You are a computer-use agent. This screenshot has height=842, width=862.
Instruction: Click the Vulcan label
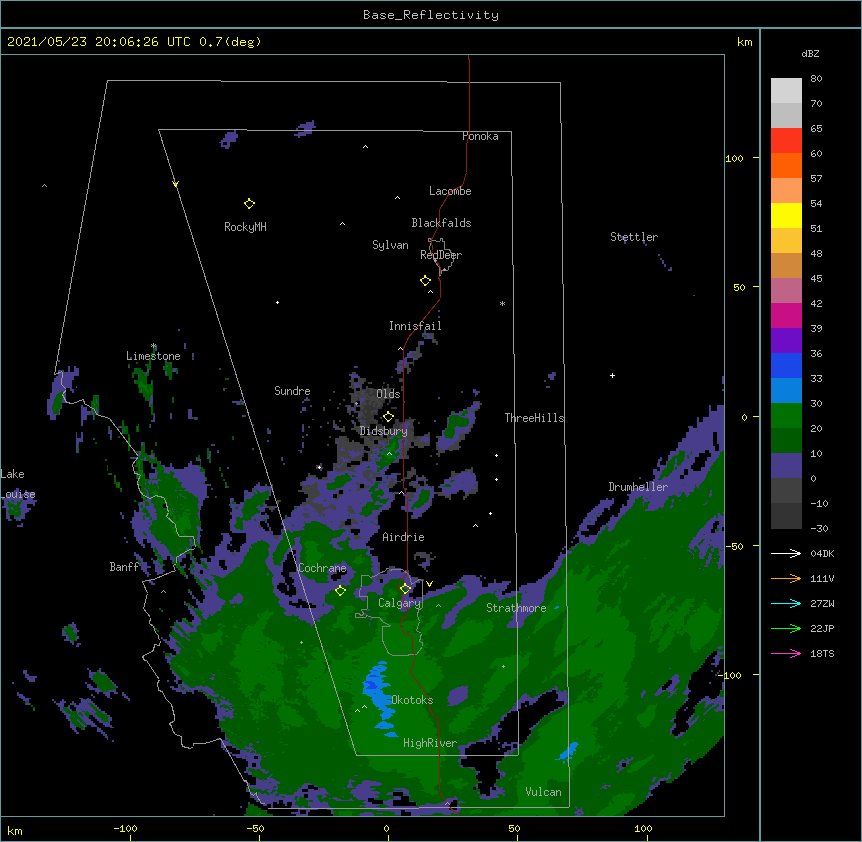click(543, 792)
